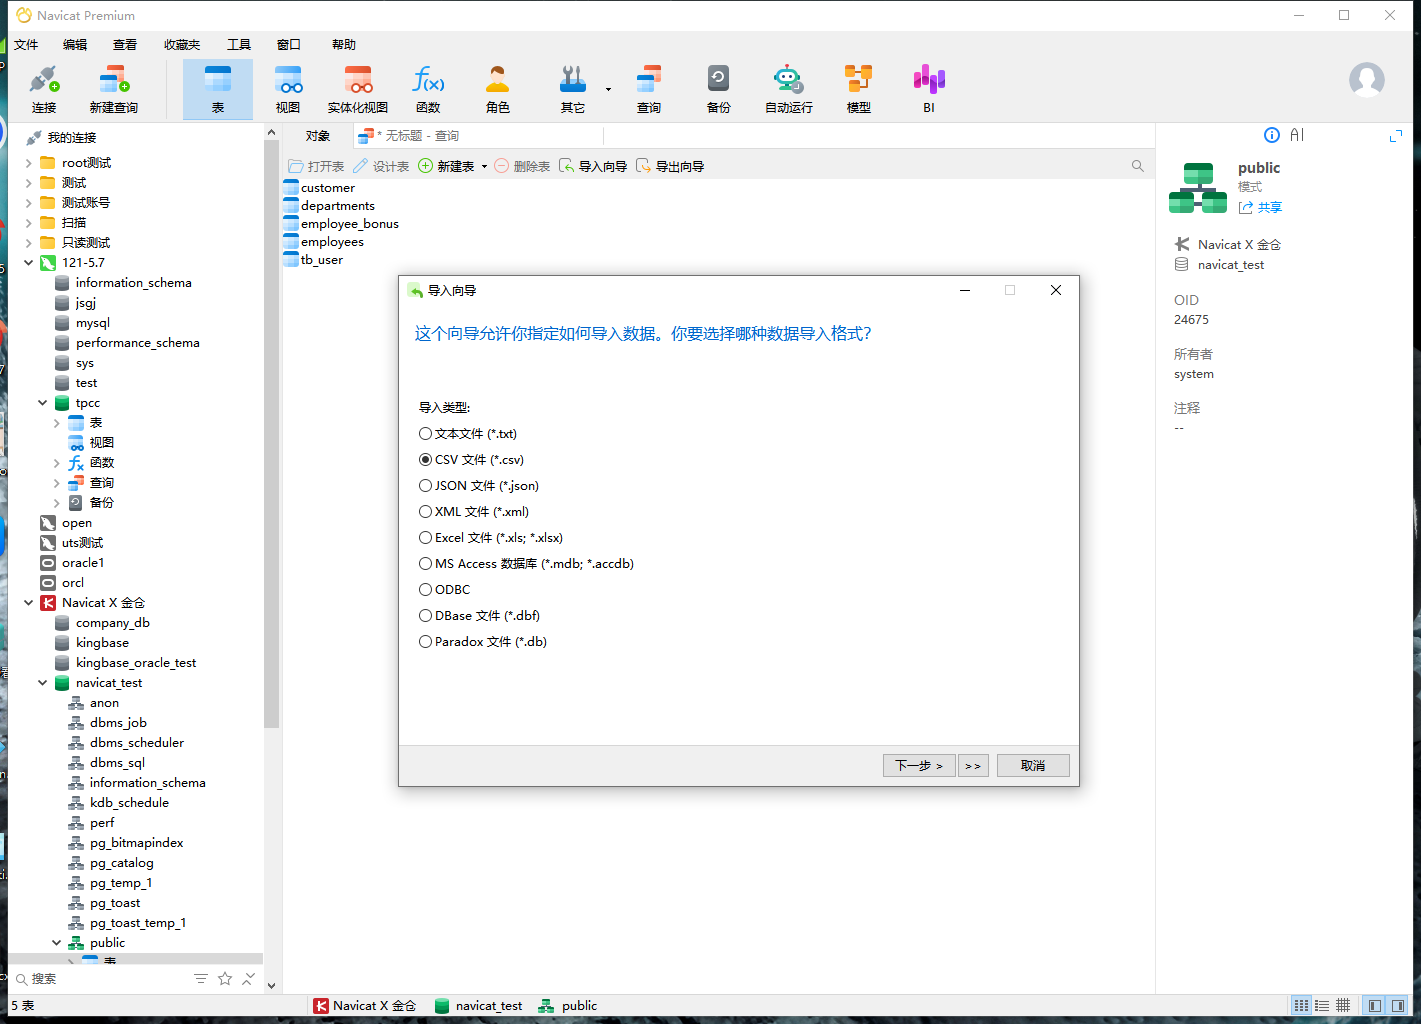Image resolution: width=1421 pixels, height=1024 pixels.
Task: Choose Paradox 文件 (*.db) import type
Action: (483, 642)
